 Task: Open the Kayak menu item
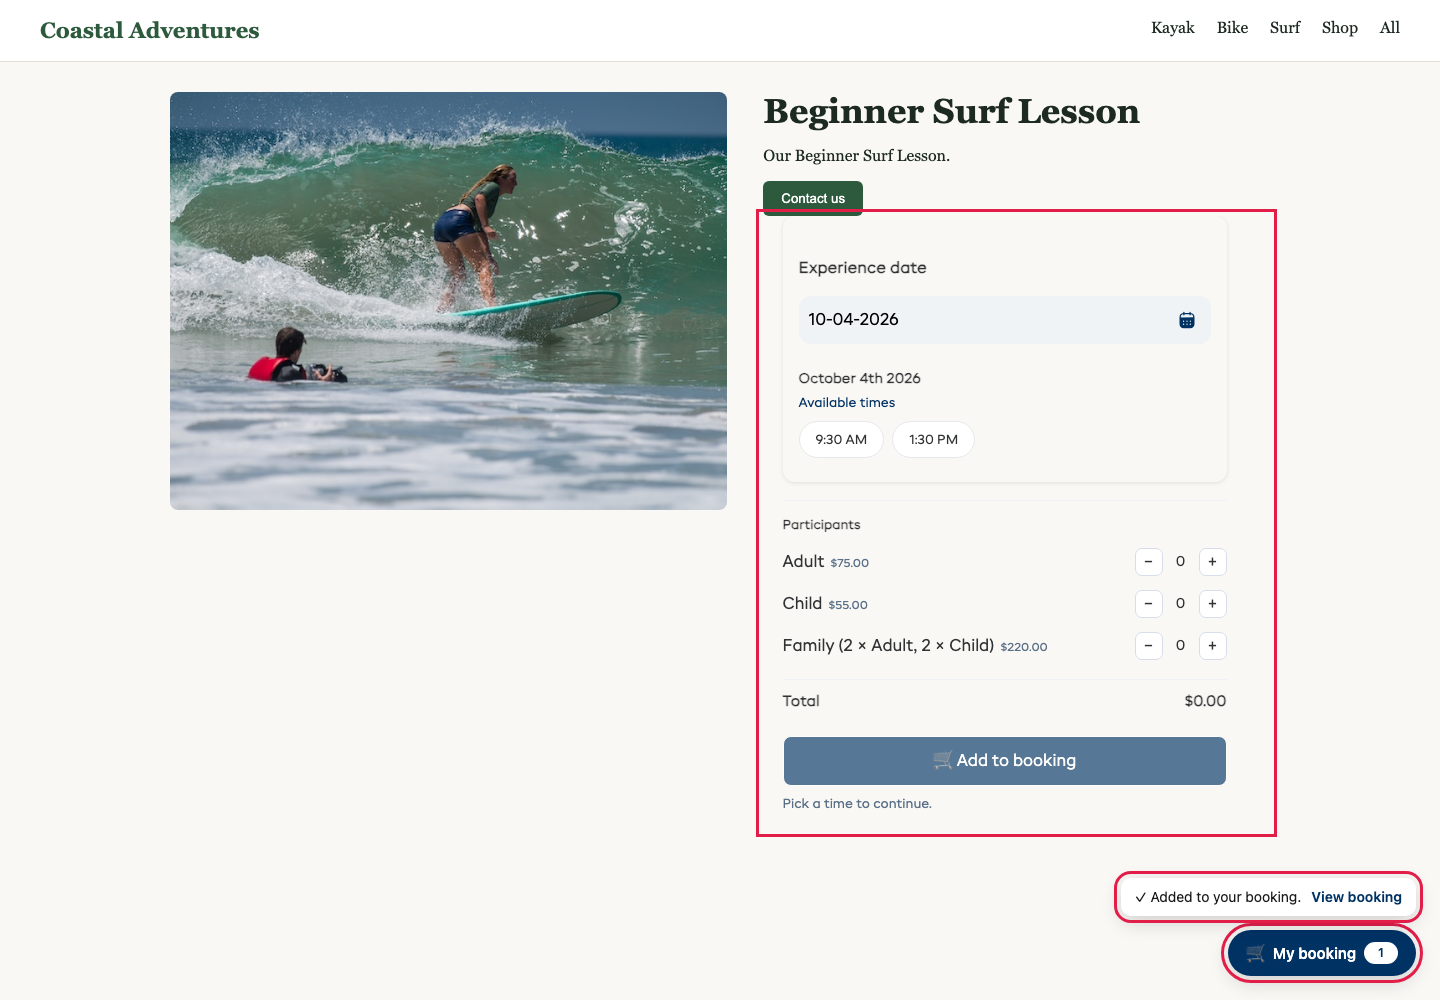point(1173,28)
